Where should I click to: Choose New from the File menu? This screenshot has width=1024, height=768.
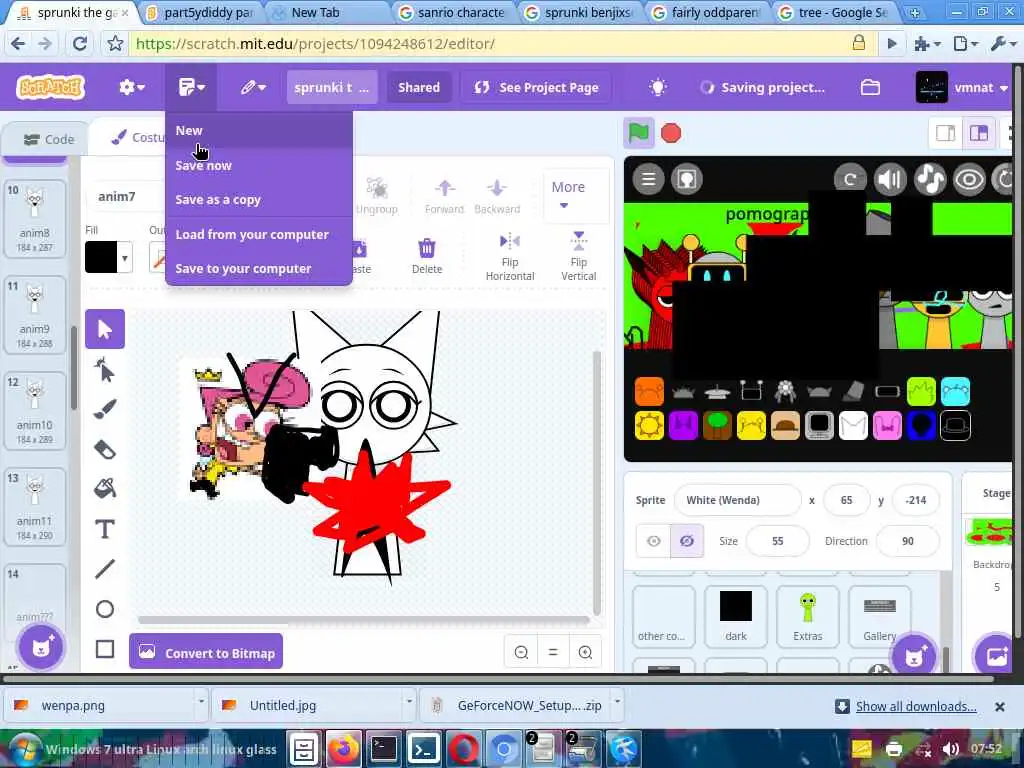pos(259,131)
